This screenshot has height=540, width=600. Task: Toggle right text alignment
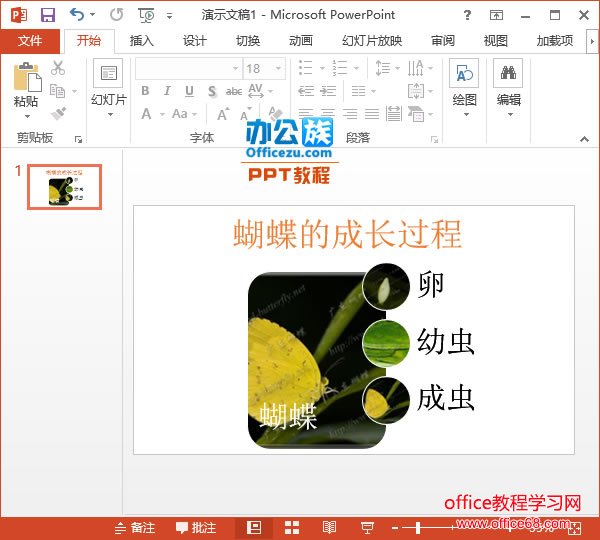point(350,114)
